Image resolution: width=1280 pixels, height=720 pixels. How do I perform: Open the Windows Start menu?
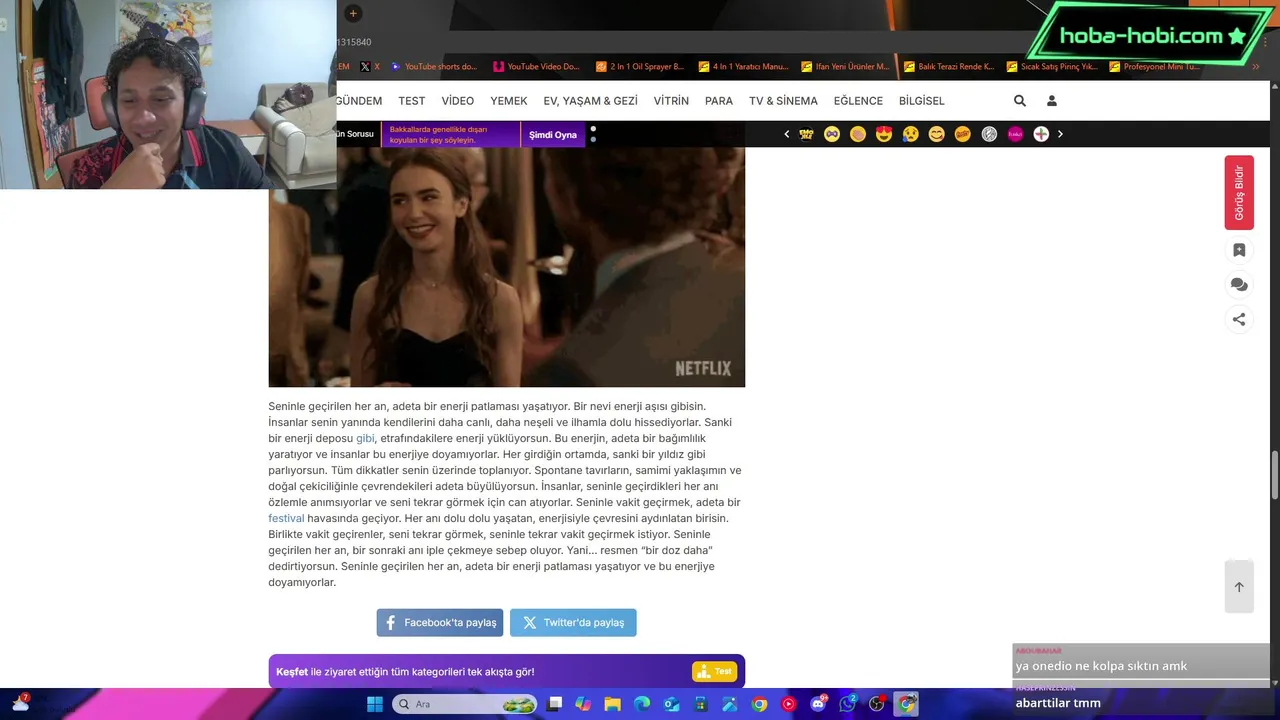click(x=374, y=704)
